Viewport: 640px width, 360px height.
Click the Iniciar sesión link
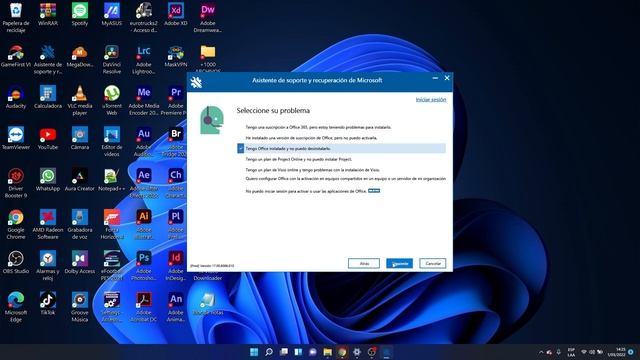431,100
